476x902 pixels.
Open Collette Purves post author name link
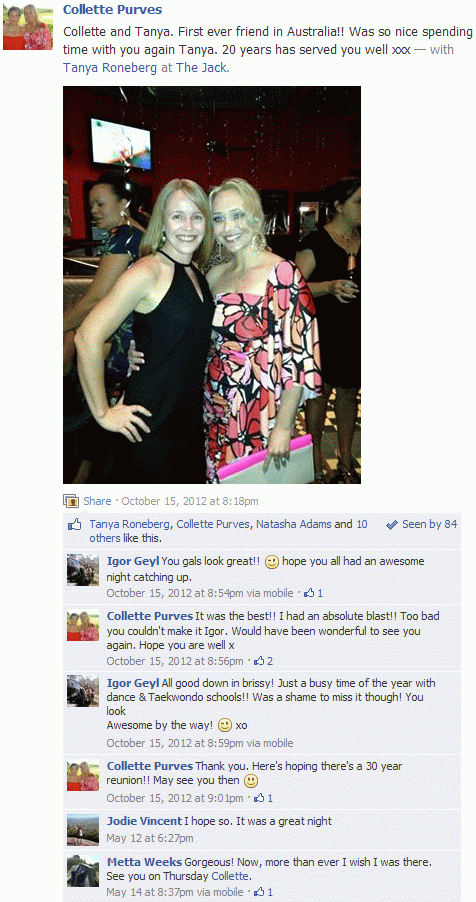coord(112,10)
